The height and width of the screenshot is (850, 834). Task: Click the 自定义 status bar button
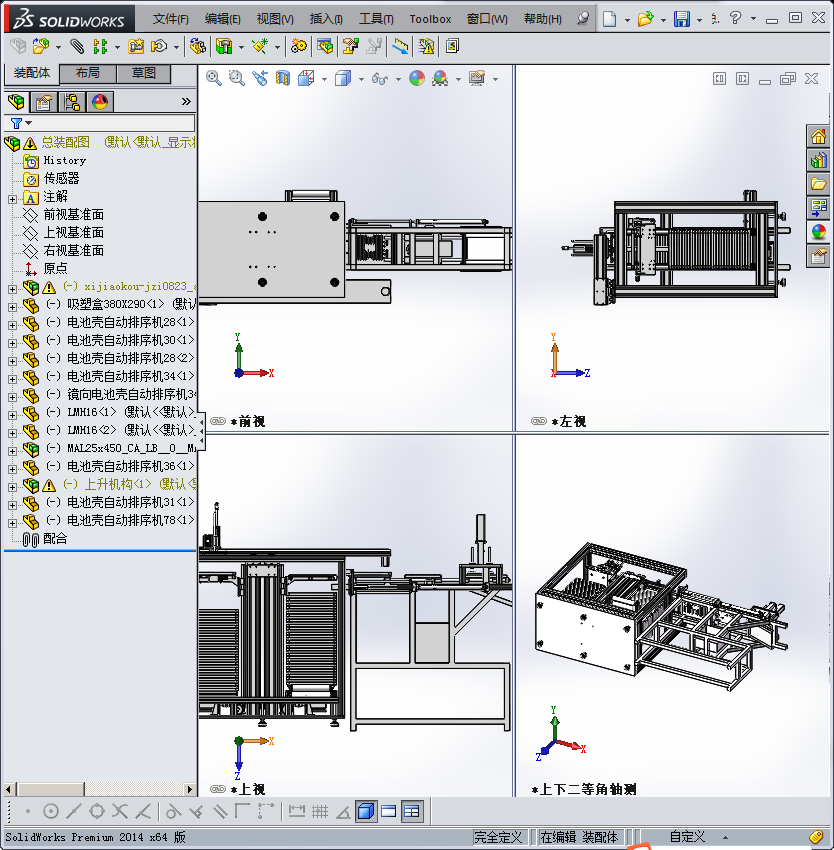687,837
